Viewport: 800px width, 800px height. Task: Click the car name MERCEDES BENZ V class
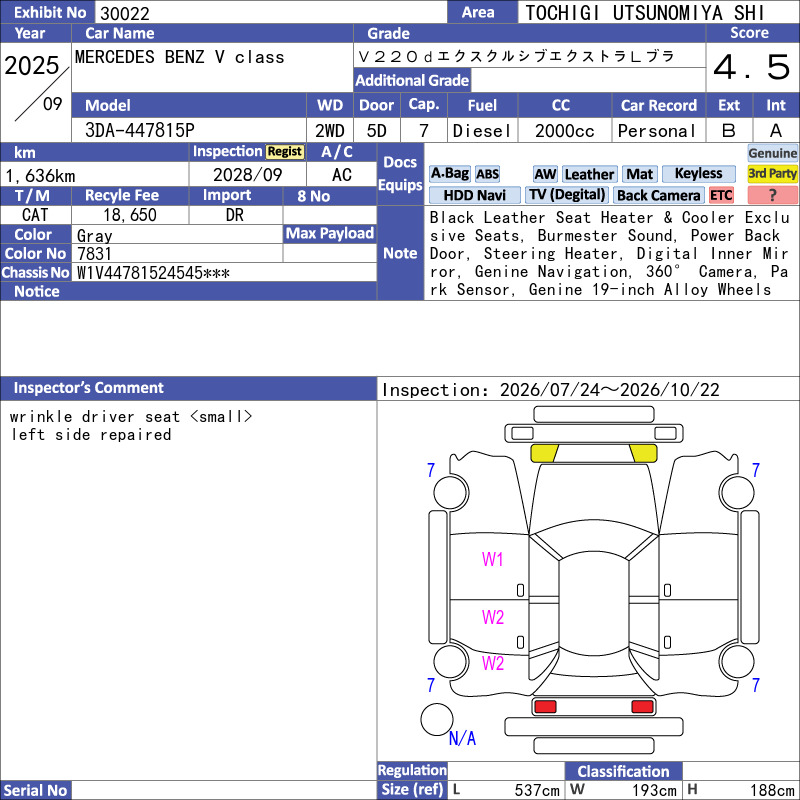click(x=180, y=57)
